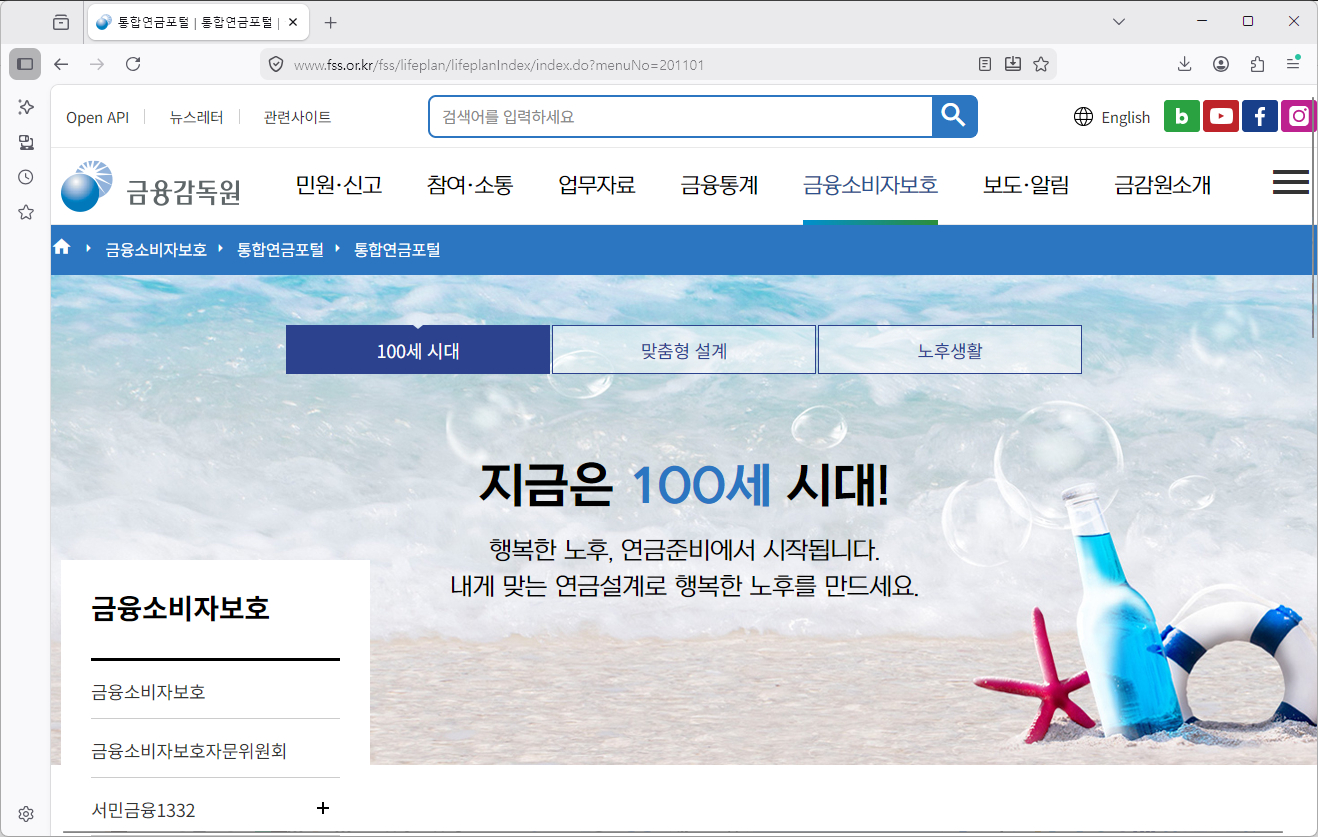1318x837 pixels.
Task: Expand the 서민금융1332 sidebar item
Action: coord(322,808)
